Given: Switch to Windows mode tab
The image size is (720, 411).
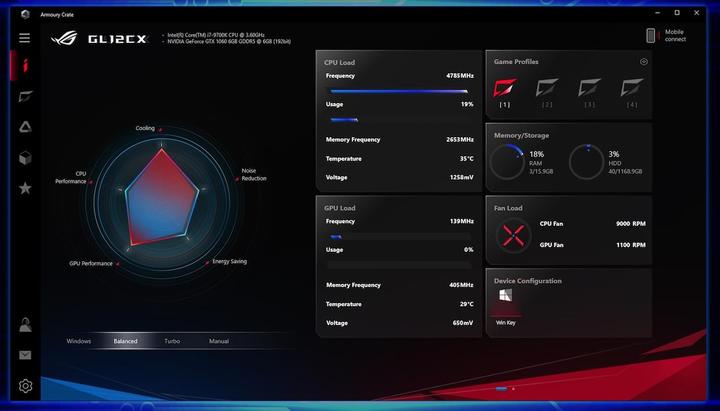Looking at the screenshot, I should tap(79, 341).
